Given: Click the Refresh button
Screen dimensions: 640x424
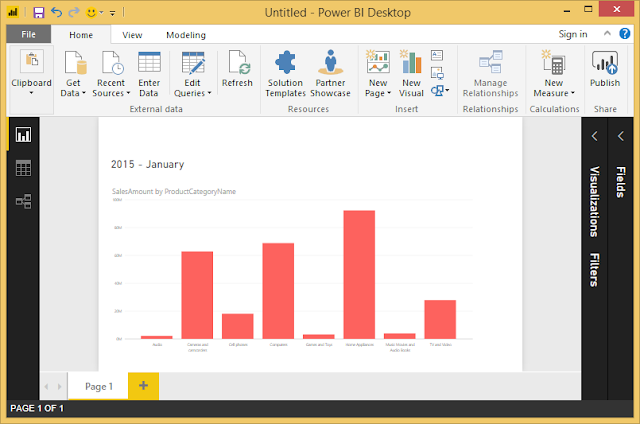Looking at the screenshot, I should 237,68.
